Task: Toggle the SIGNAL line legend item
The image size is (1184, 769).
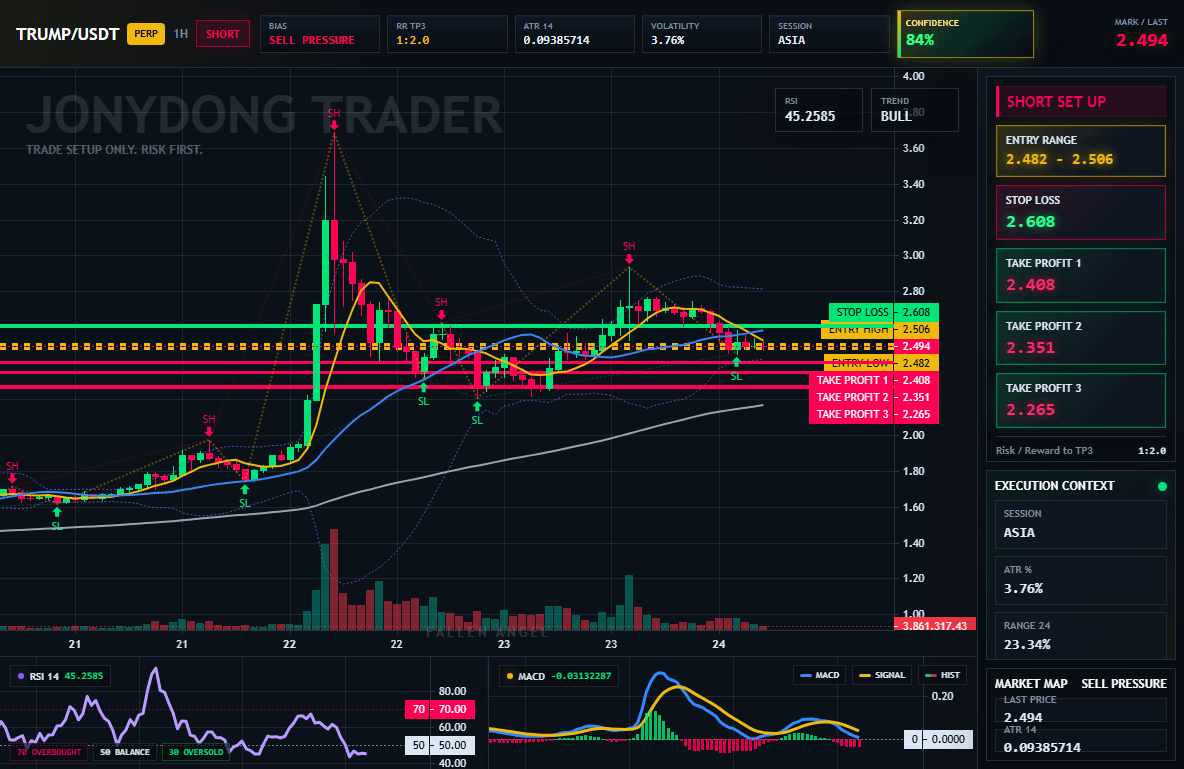Action: (x=882, y=675)
